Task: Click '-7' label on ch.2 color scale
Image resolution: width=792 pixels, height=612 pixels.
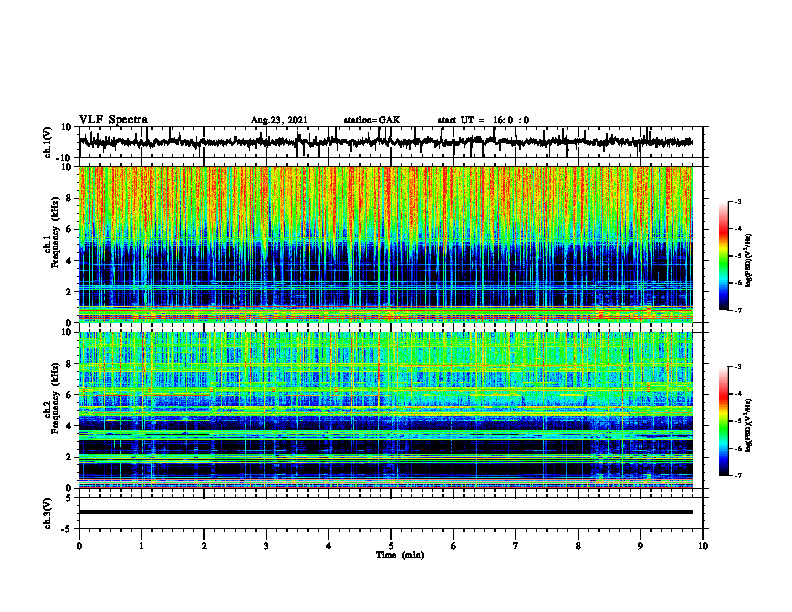Action: 737,475
